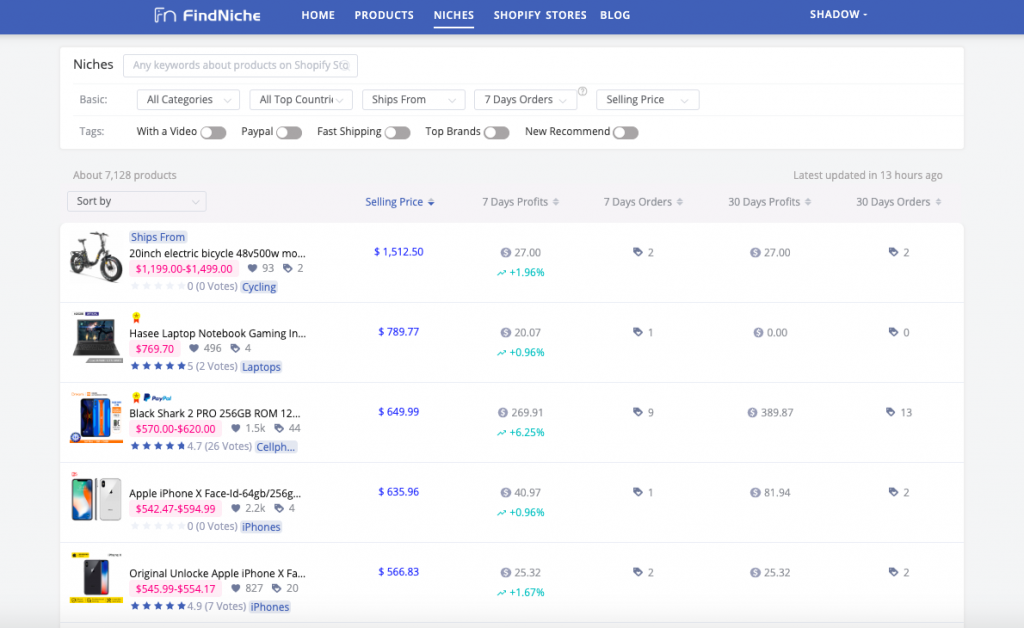Click the help question mark beside 7 Days Orders
The image size is (1024, 628).
coord(583,91)
